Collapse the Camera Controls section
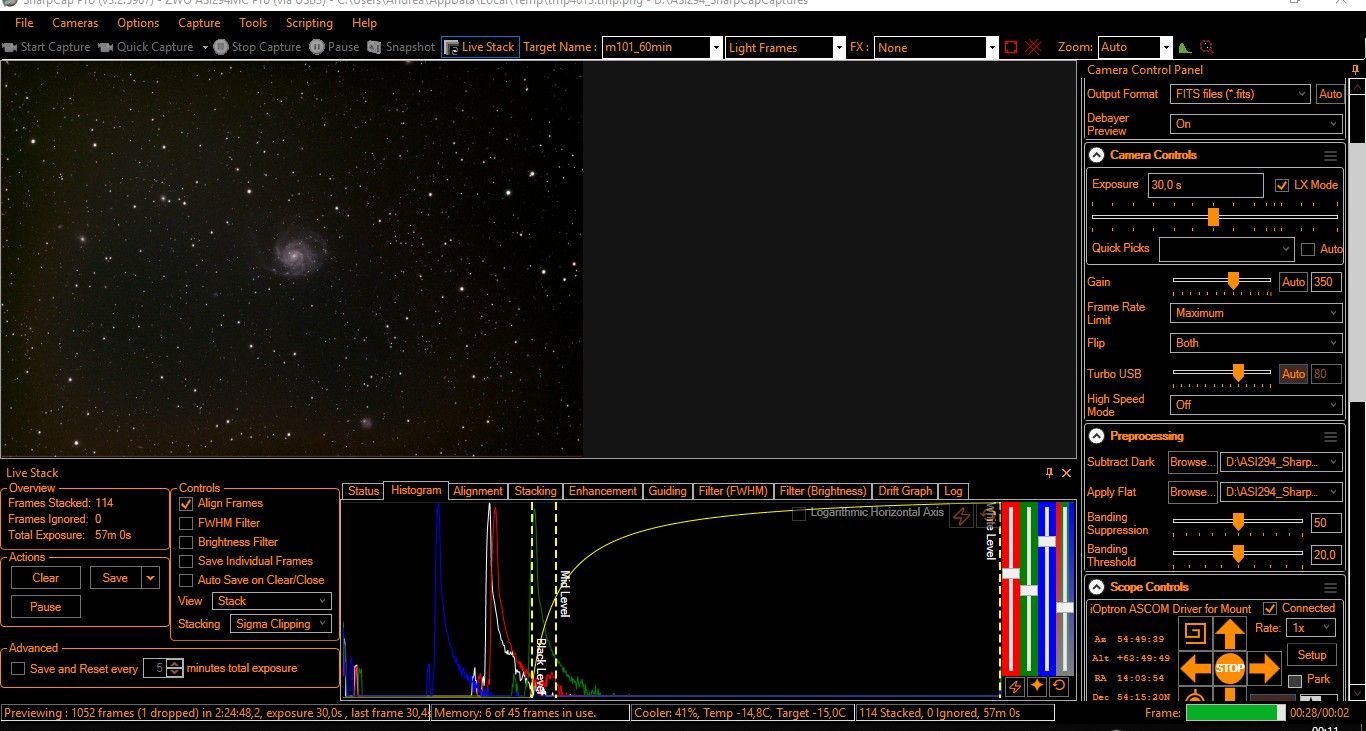 1097,156
